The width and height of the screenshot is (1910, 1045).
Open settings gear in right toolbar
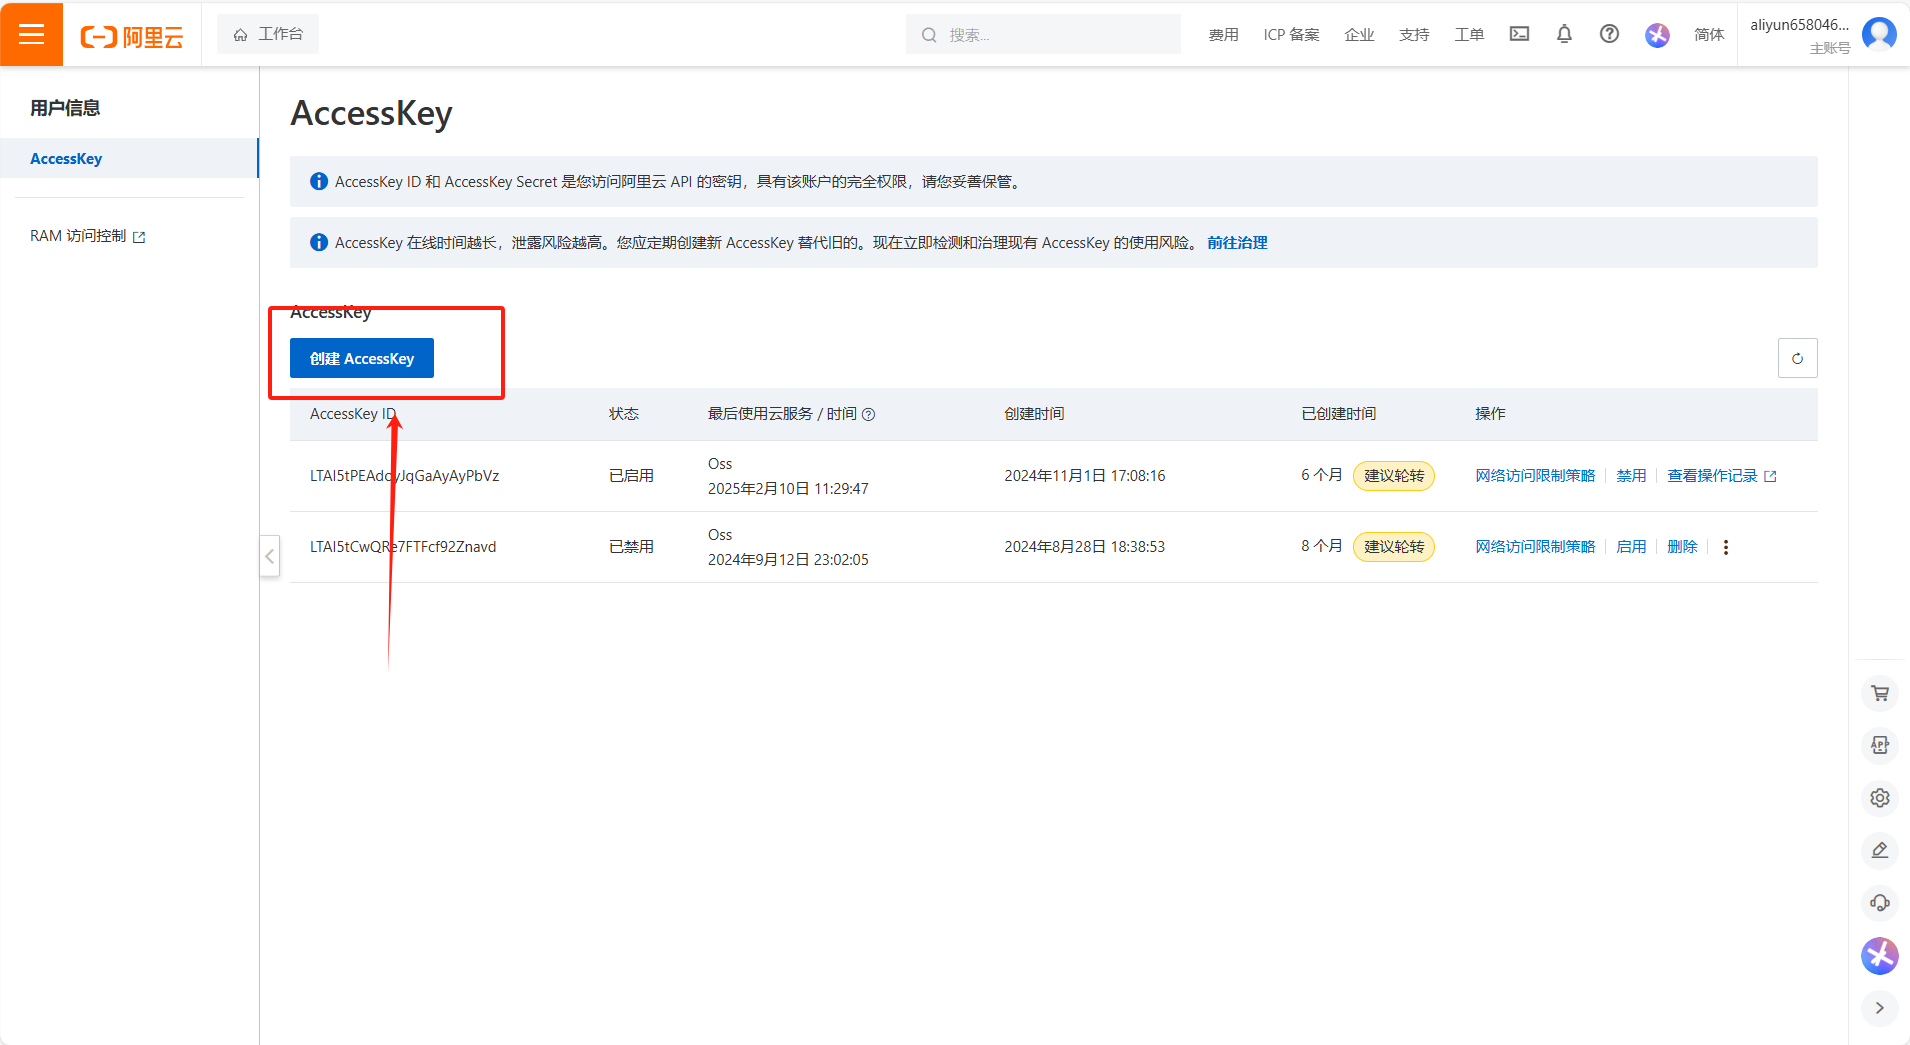[x=1880, y=798]
